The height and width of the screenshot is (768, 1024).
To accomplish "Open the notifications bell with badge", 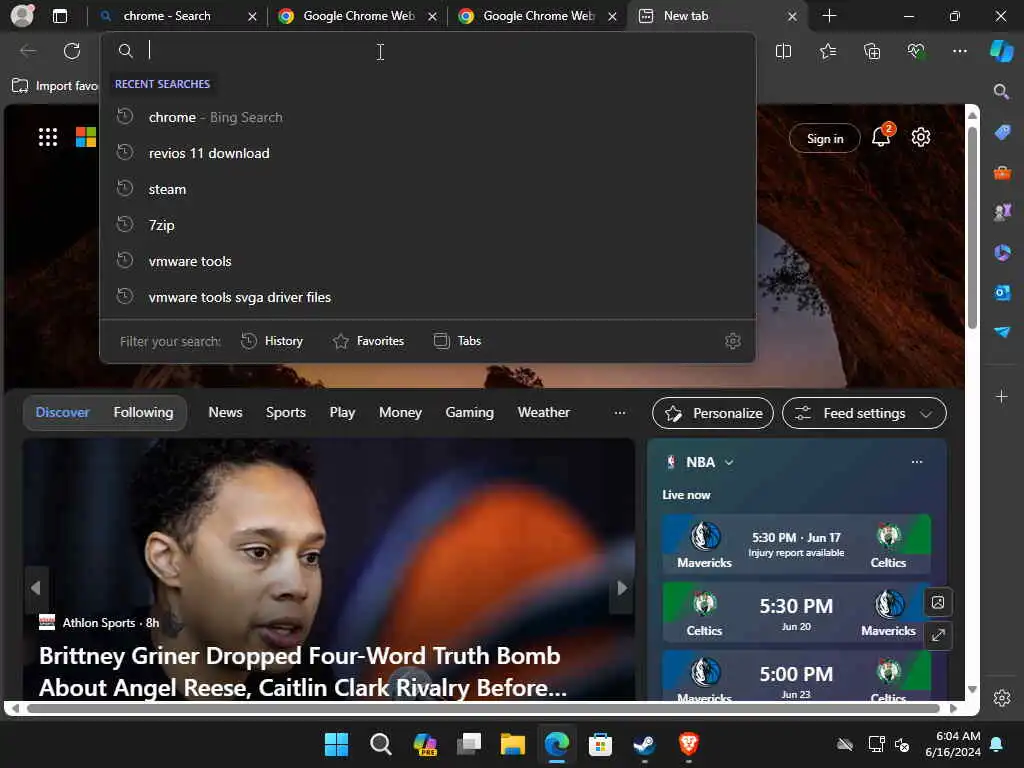I will tap(882, 135).
